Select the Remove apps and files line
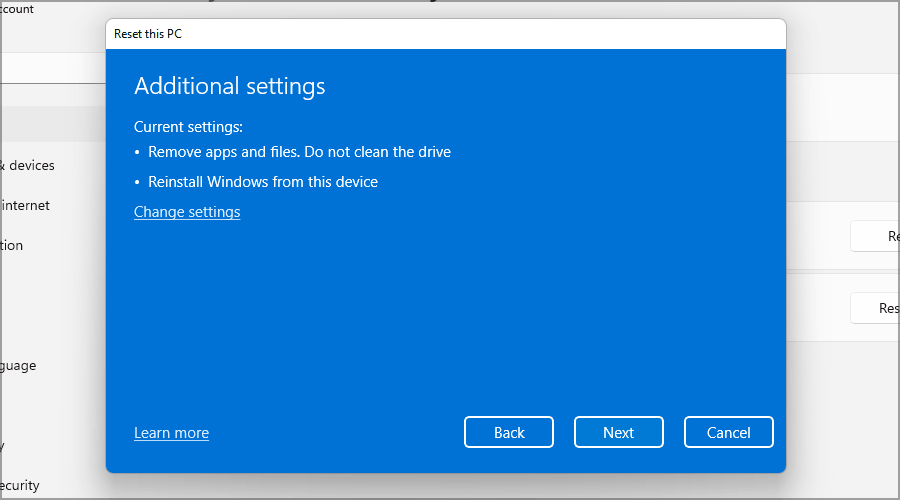The image size is (900, 500). [x=299, y=152]
